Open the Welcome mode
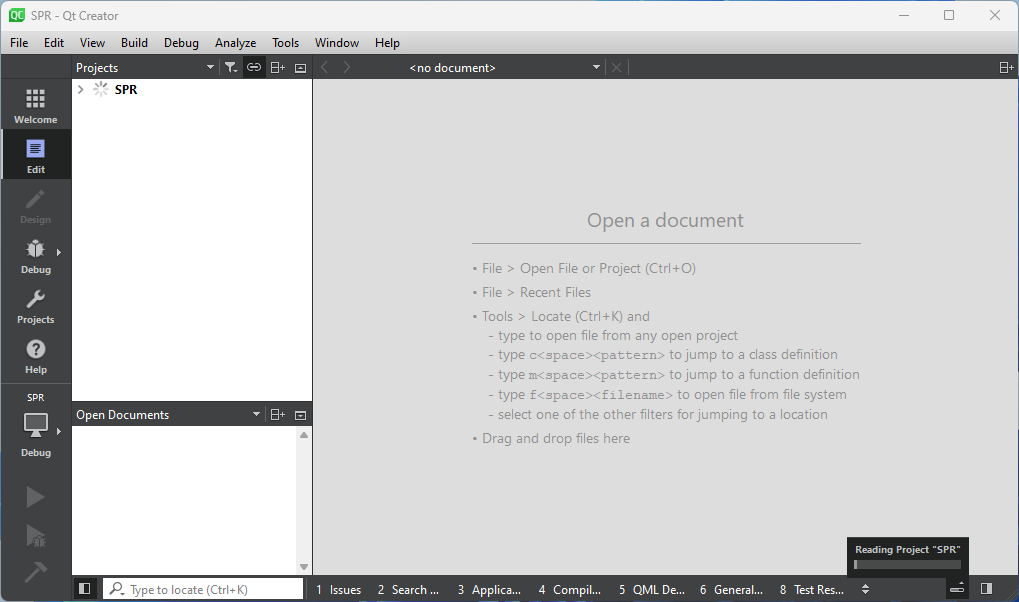The height and width of the screenshot is (602, 1019). pyautogui.click(x=35, y=105)
